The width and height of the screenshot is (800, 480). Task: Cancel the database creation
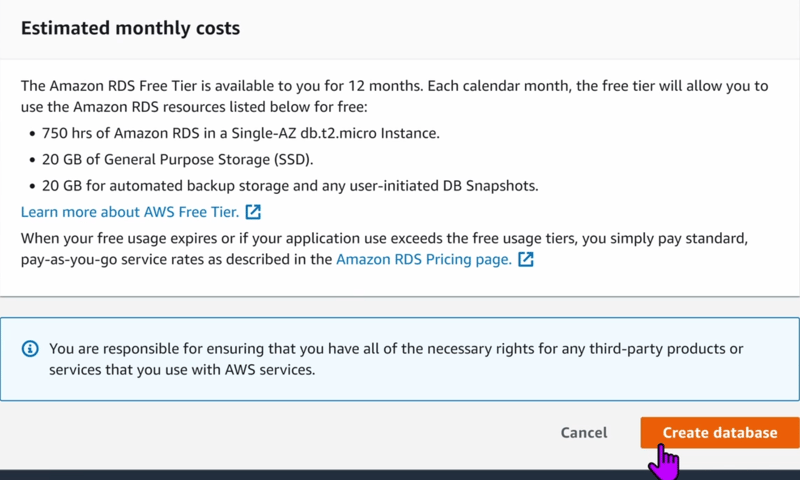584,433
